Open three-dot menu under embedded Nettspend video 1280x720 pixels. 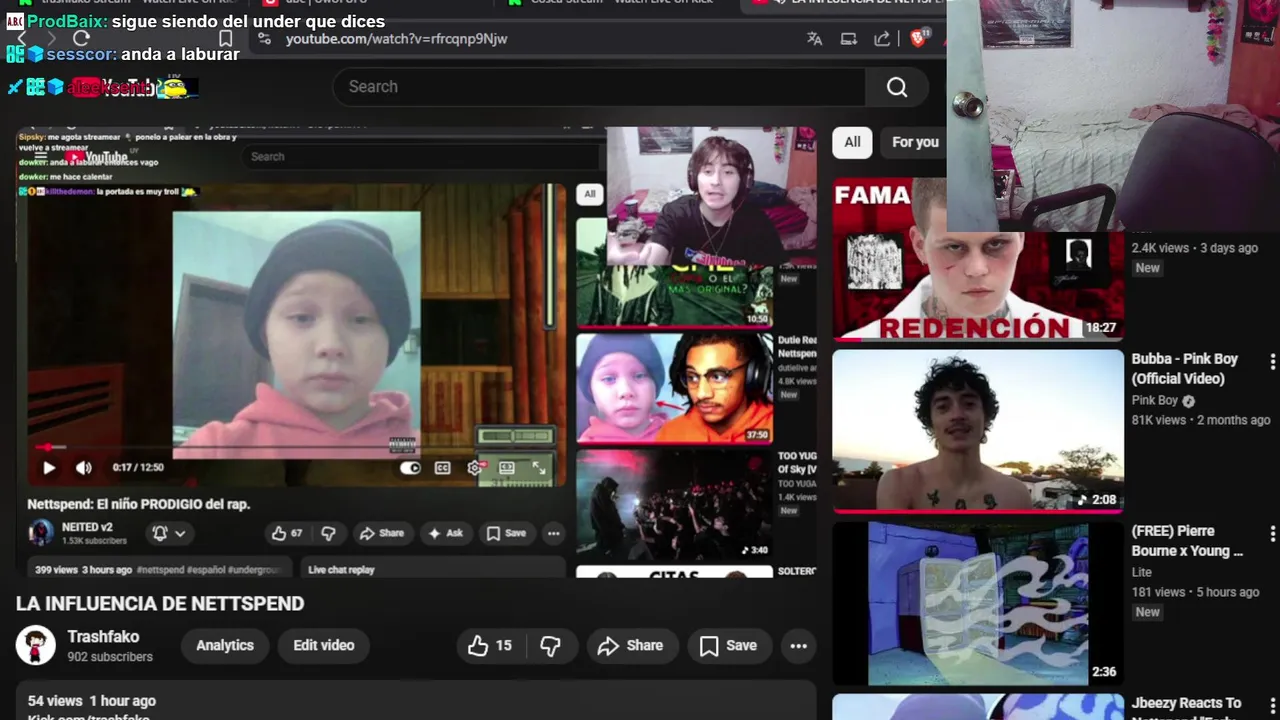[553, 533]
